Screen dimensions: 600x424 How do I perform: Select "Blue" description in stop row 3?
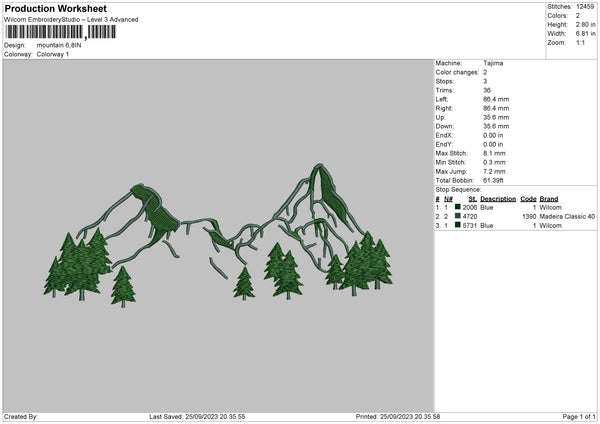coord(487,226)
